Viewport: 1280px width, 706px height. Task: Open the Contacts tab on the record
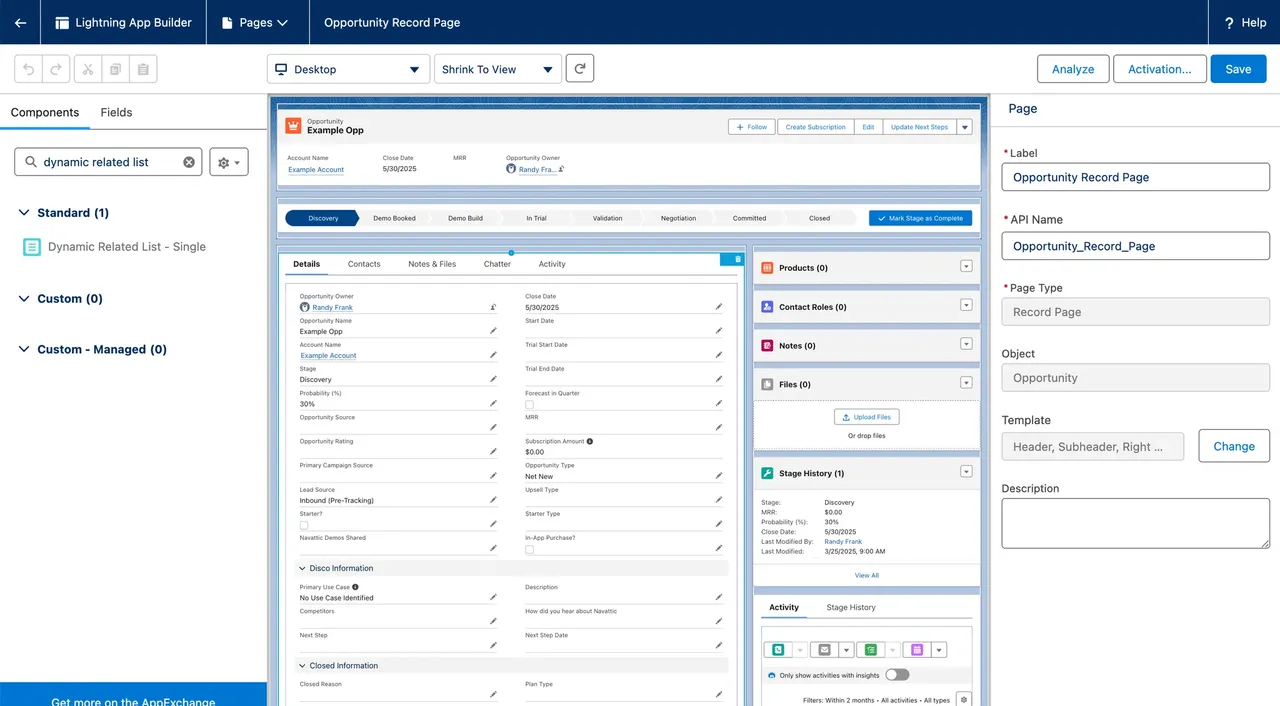[364, 264]
